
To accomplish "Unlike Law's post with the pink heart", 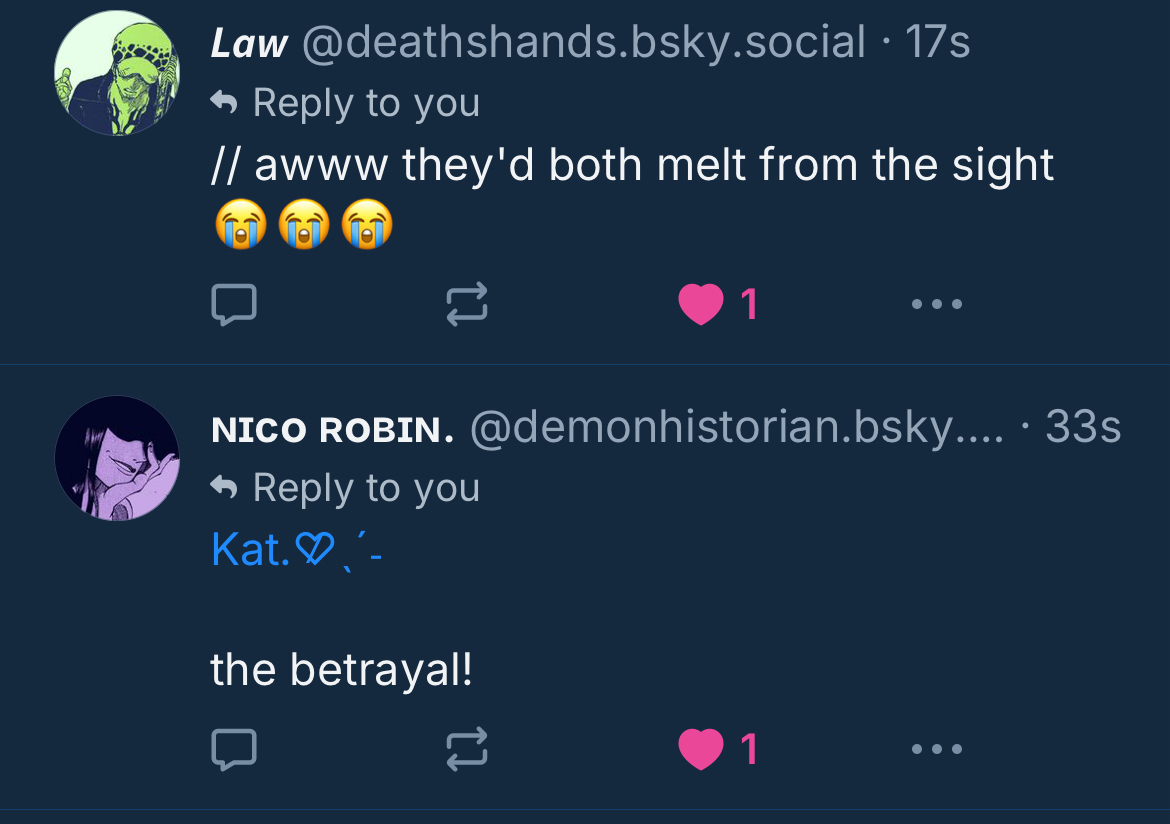I will click(x=701, y=304).
